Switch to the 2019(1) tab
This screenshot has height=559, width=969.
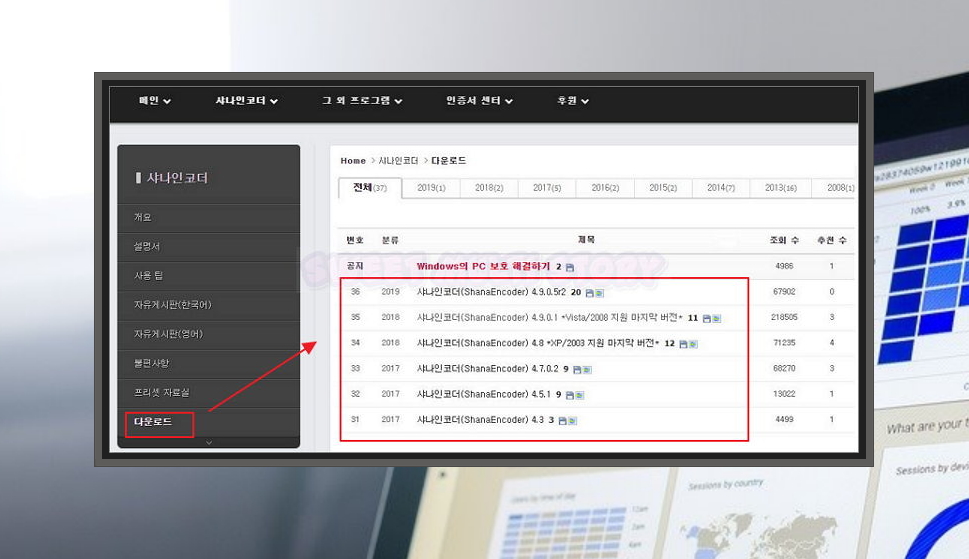431,188
